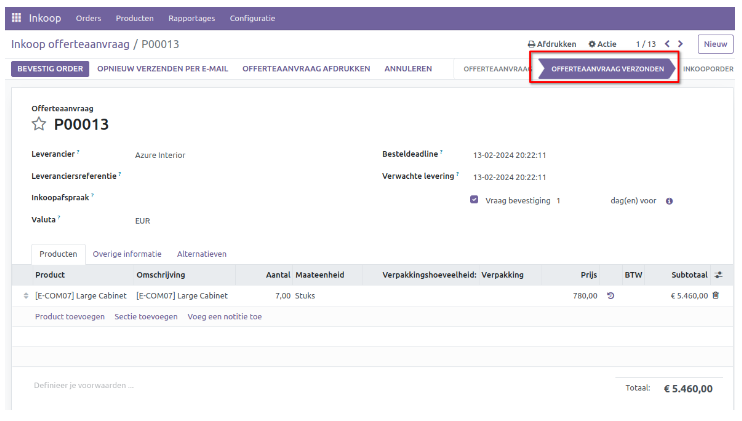742x421 pixels.
Task: Mark P00013 as favorite with star
Action: point(39,125)
